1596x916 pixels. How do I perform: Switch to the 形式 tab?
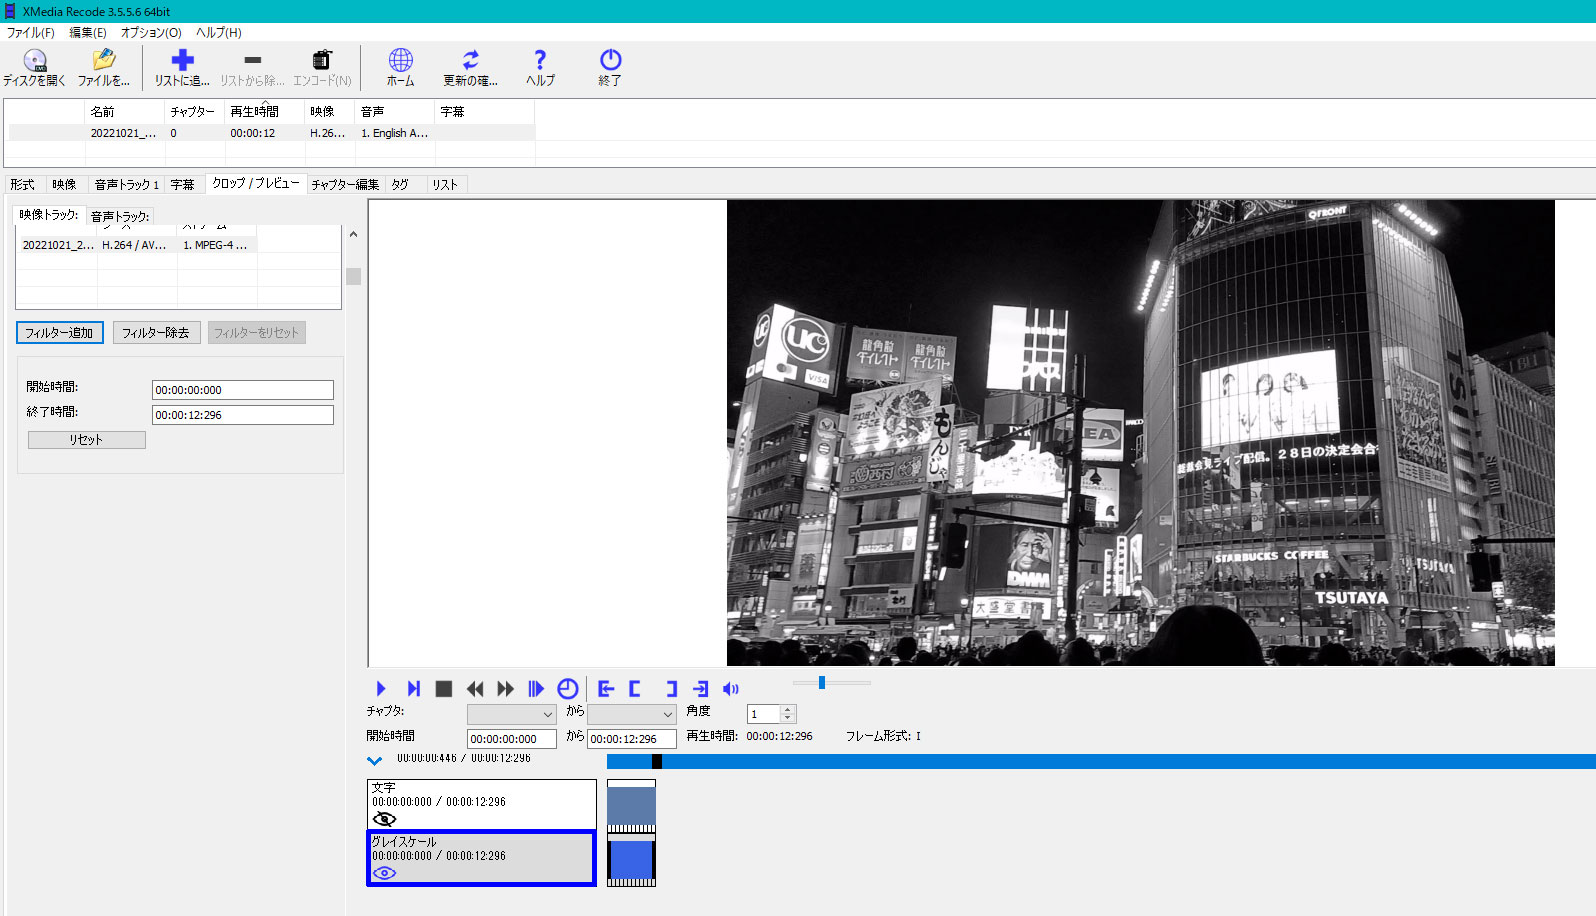click(x=23, y=184)
